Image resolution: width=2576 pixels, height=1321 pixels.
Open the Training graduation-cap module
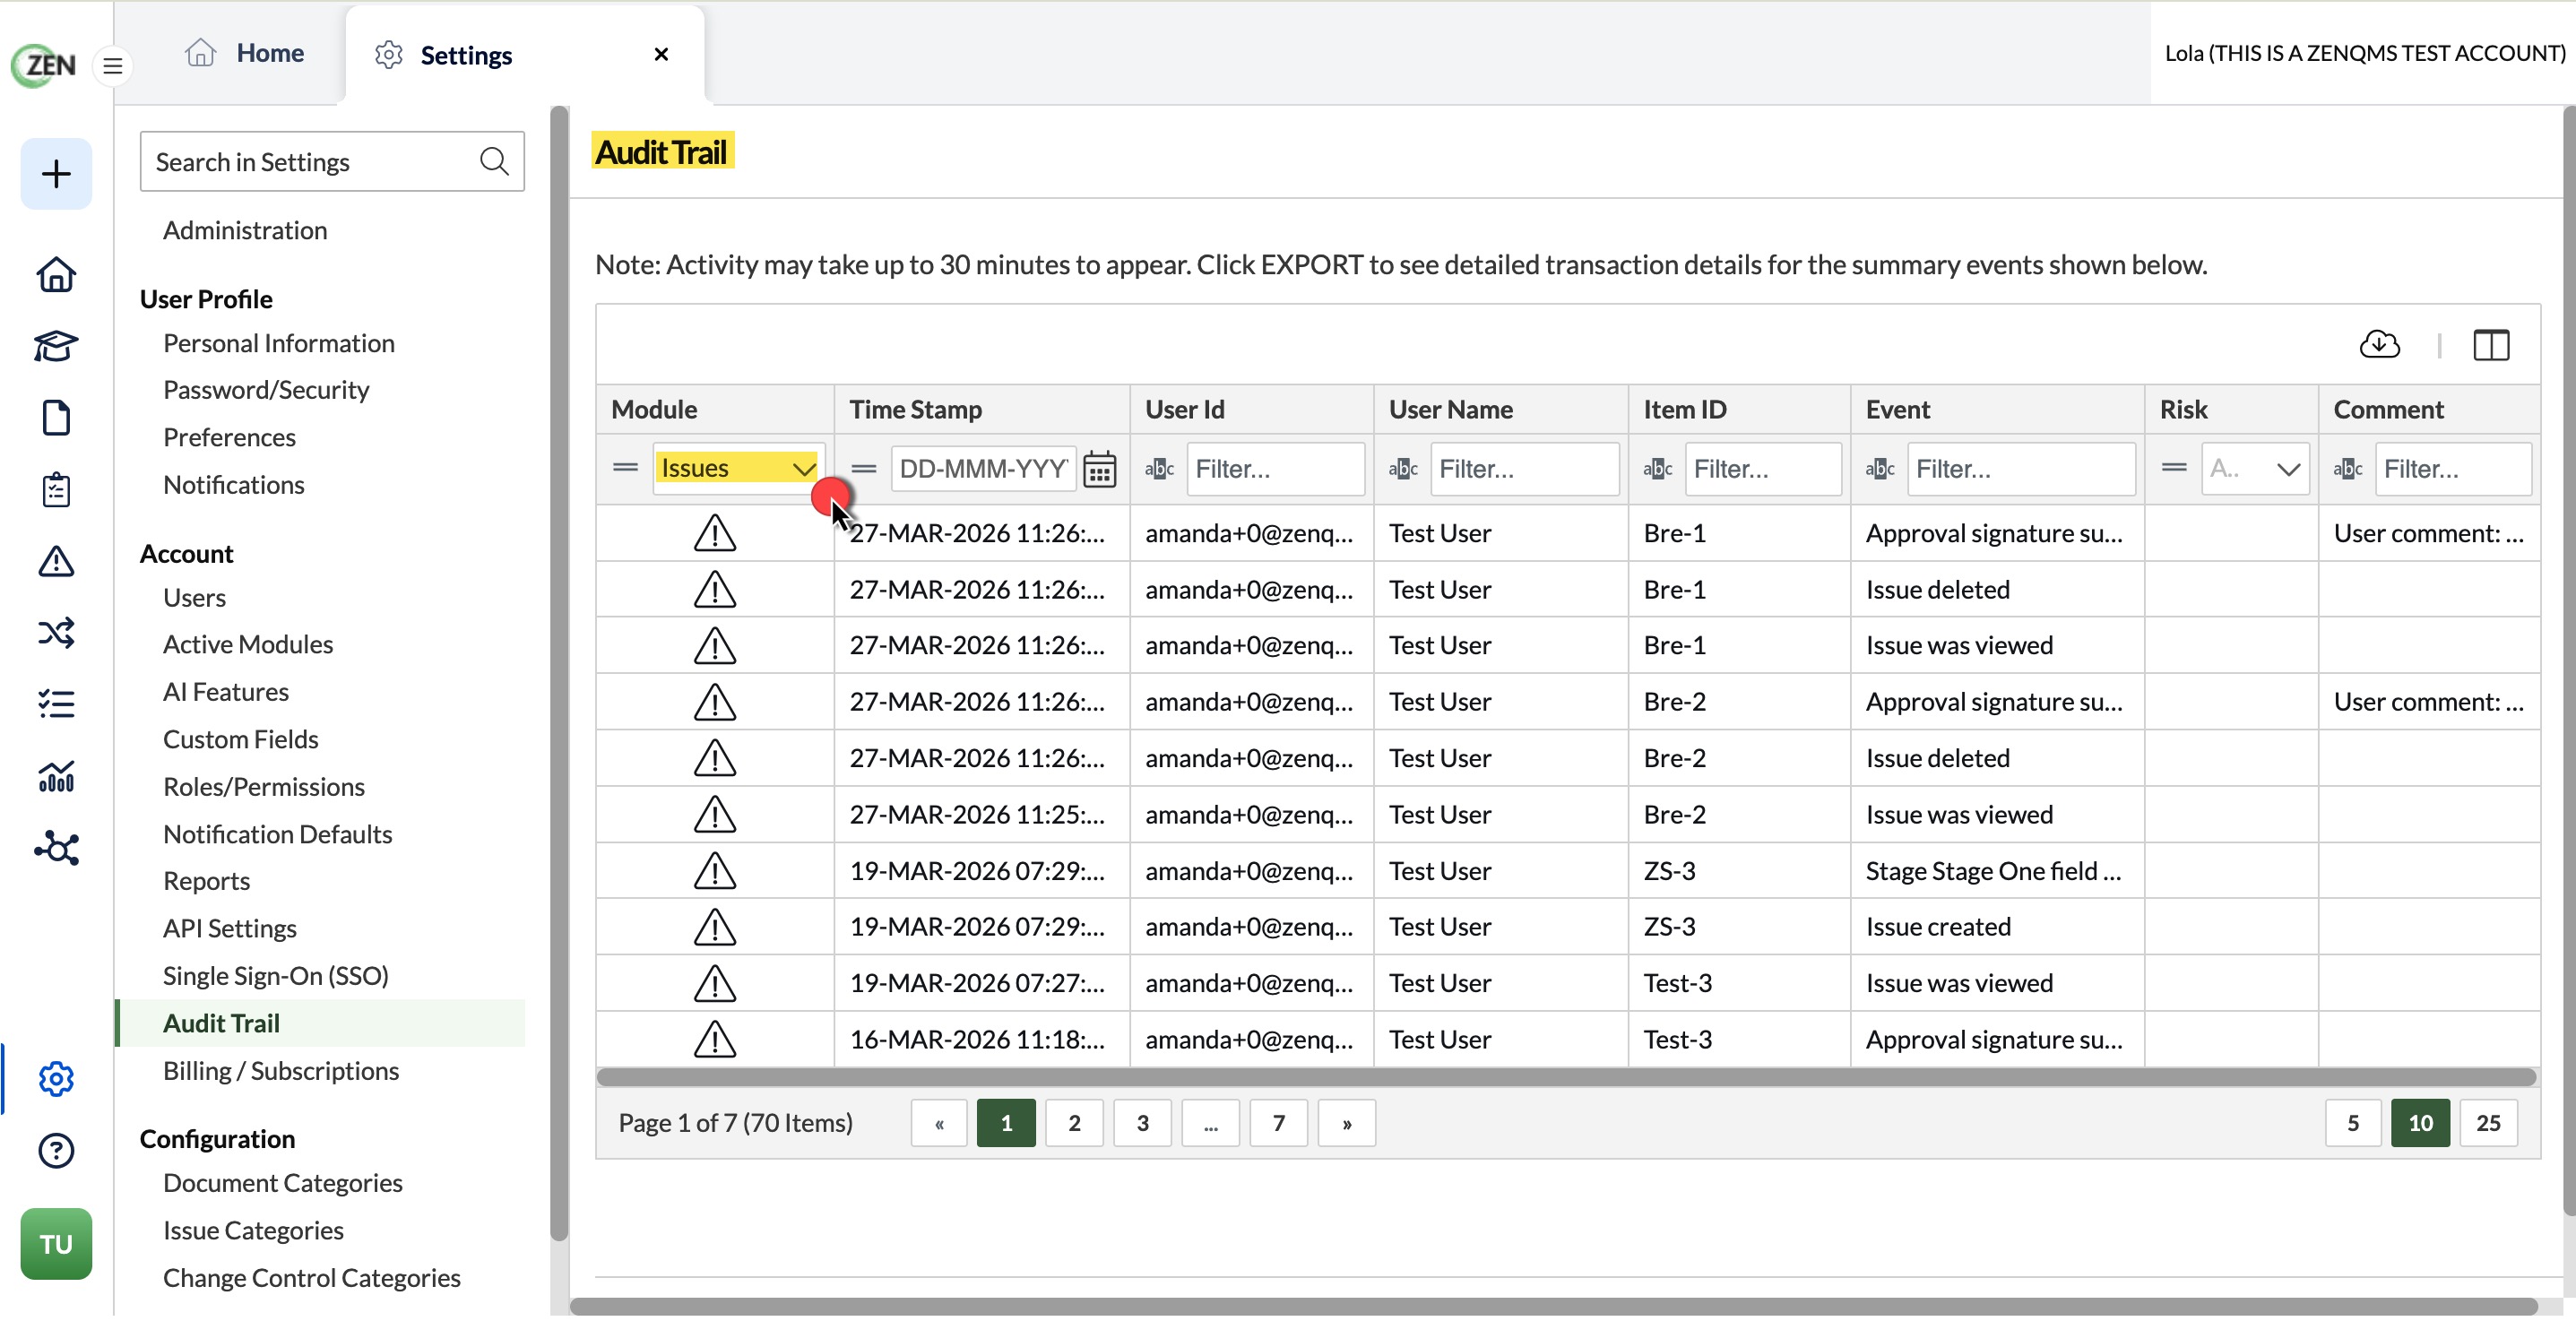(x=56, y=346)
